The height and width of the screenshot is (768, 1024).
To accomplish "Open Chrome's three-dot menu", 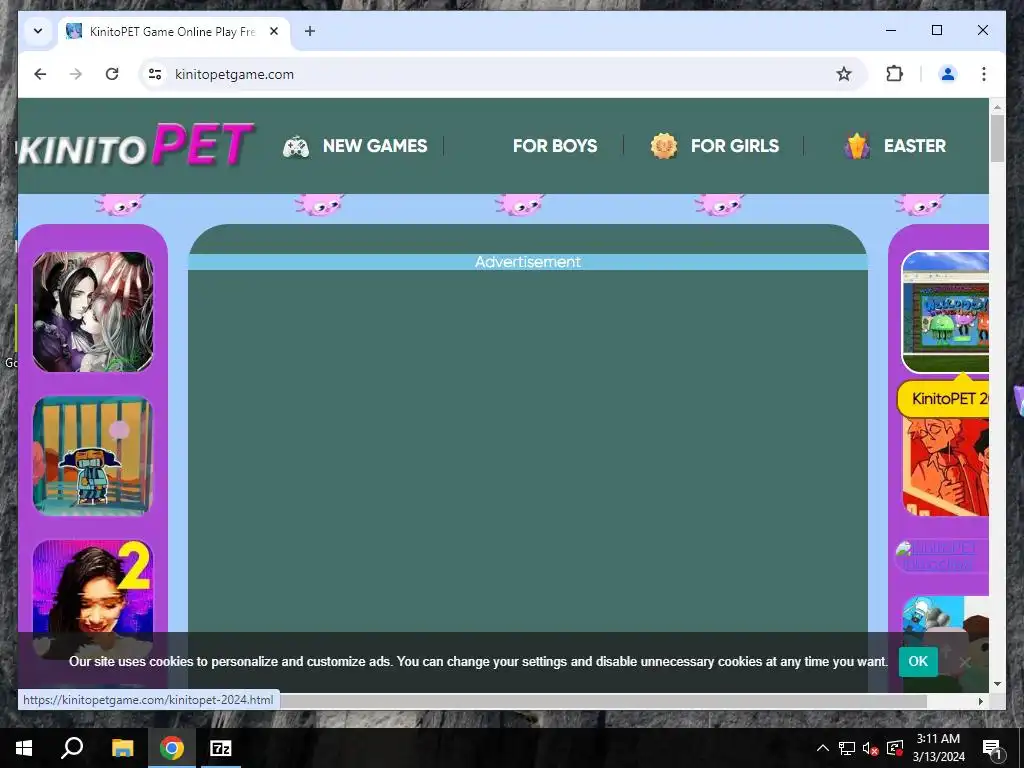I will coord(984,74).
